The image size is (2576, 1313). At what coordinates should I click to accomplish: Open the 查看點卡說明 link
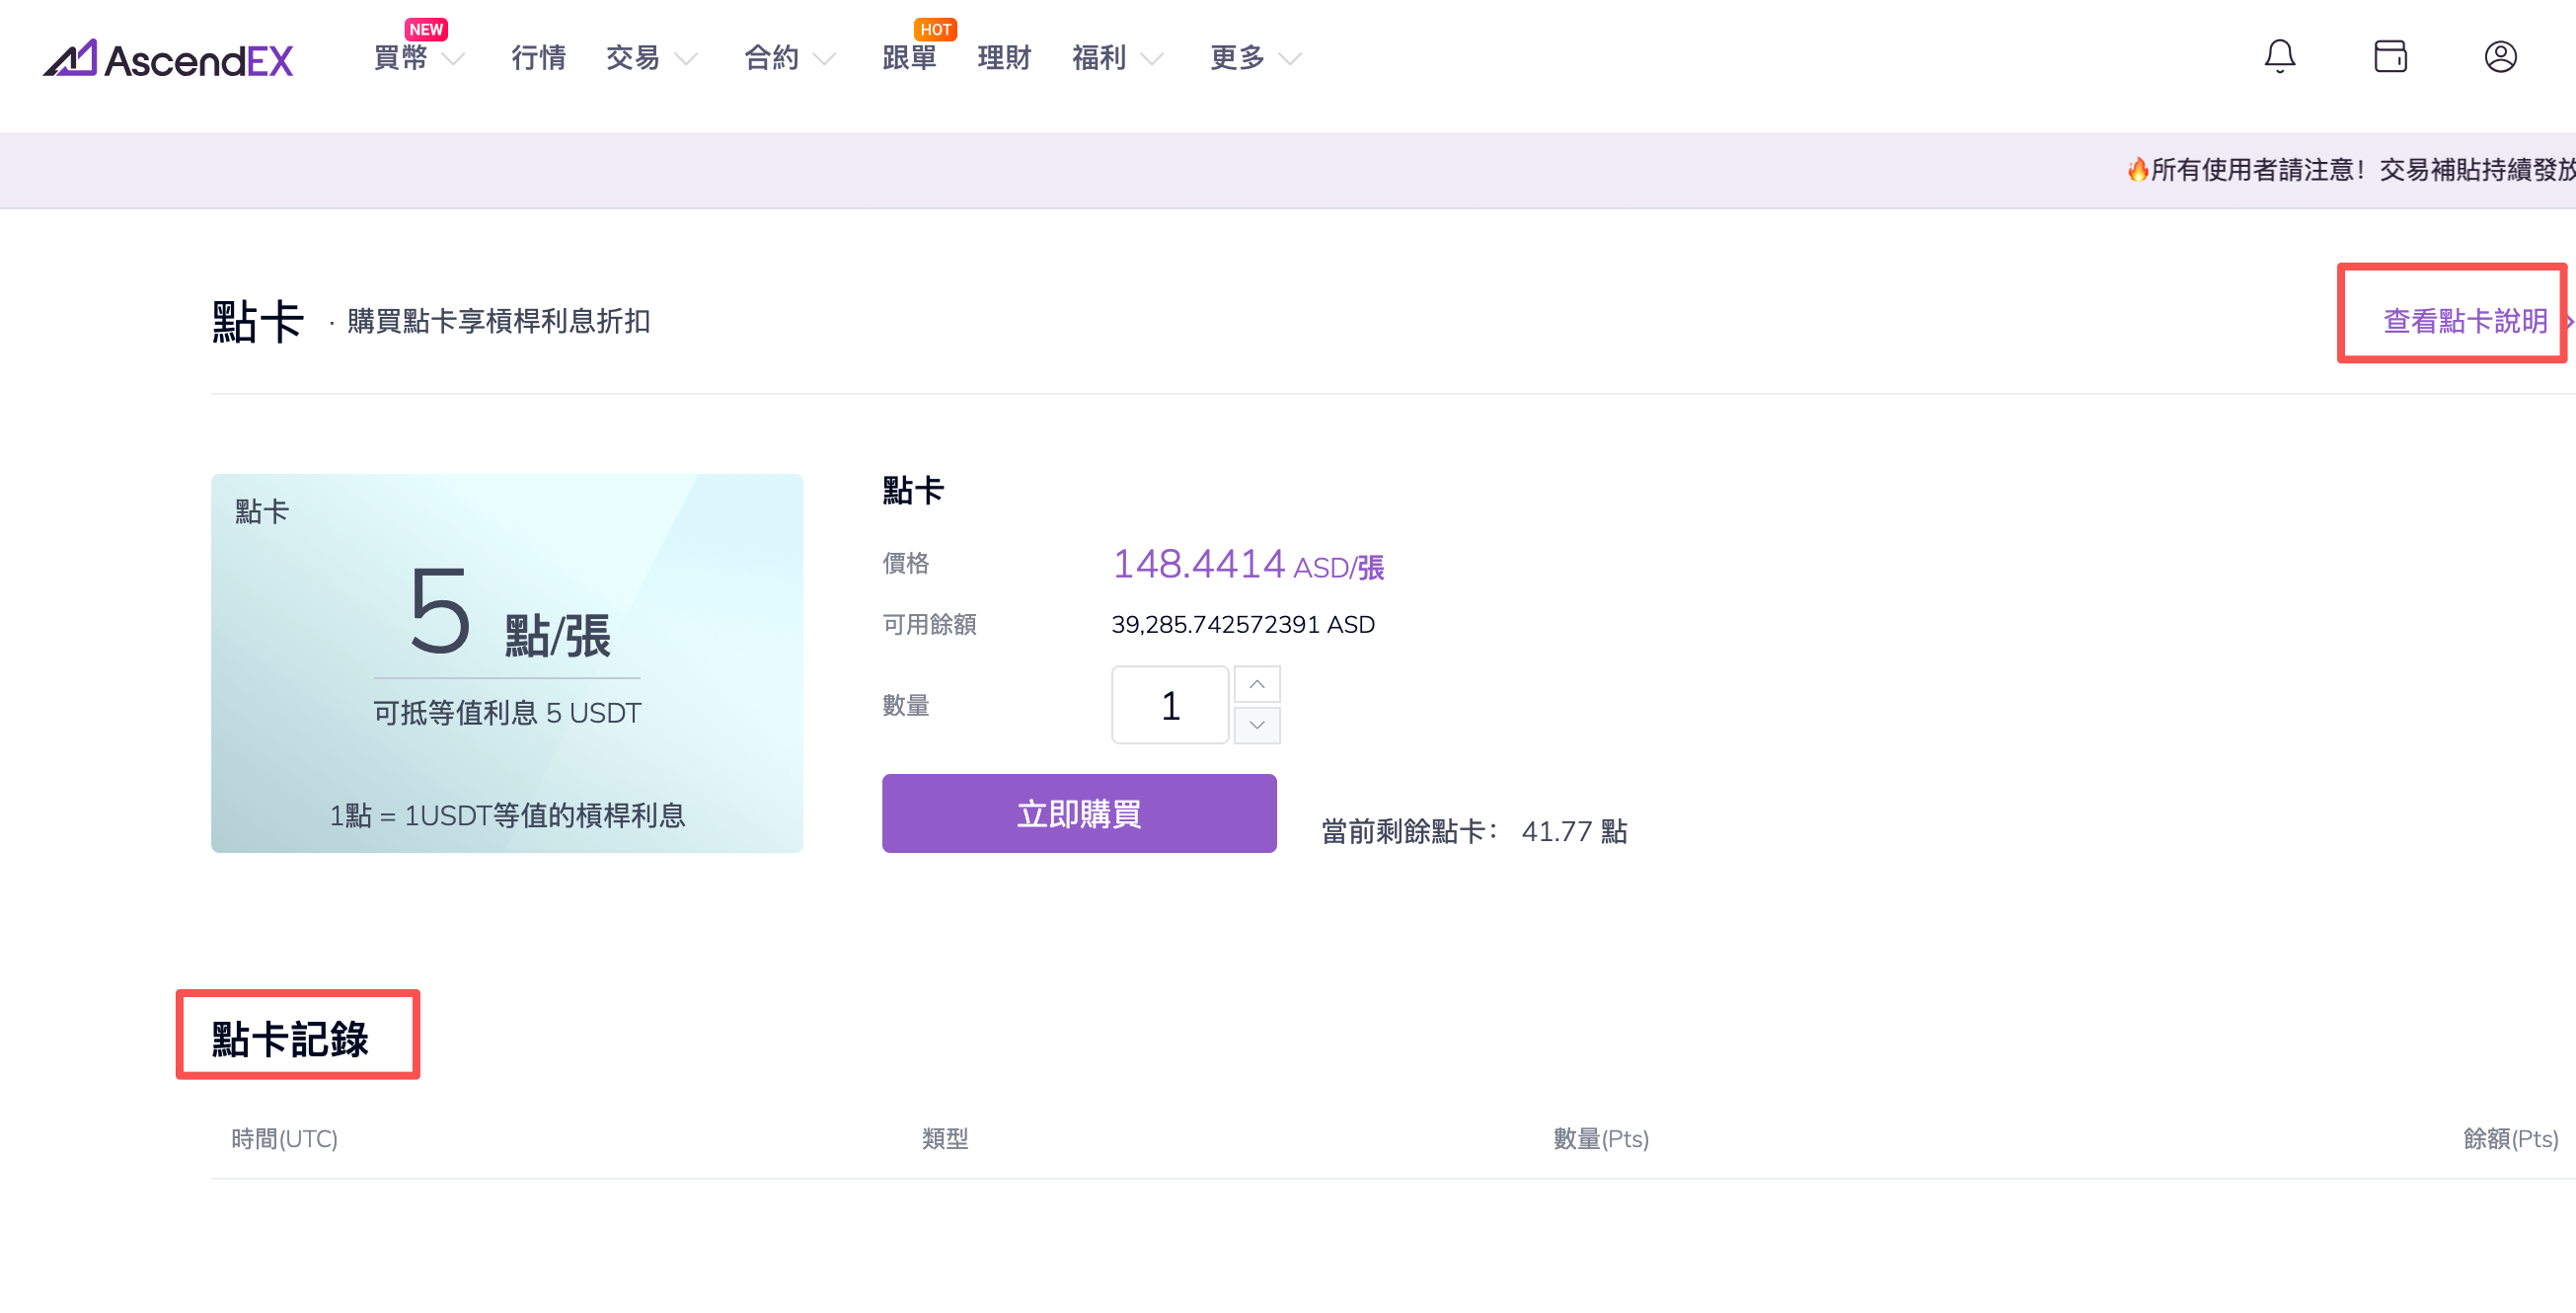tap(2464, 321)
